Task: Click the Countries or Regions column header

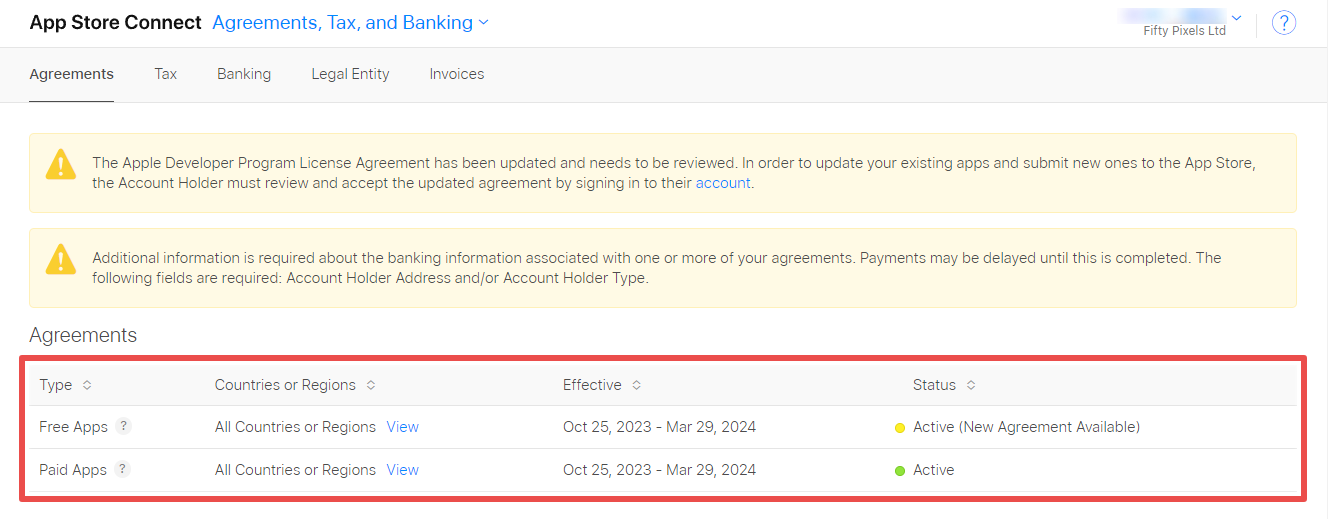Action: point(285,385)
